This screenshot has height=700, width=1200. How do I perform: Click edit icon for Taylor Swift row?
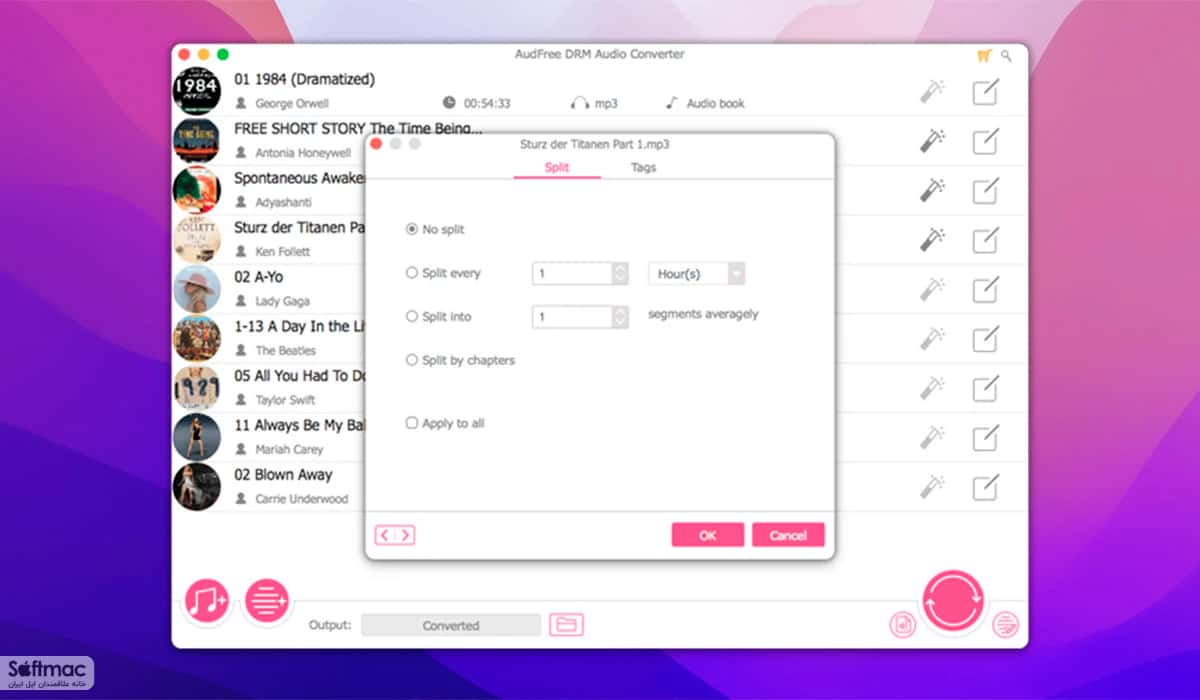pyautogui.click(x=985, y=389)
